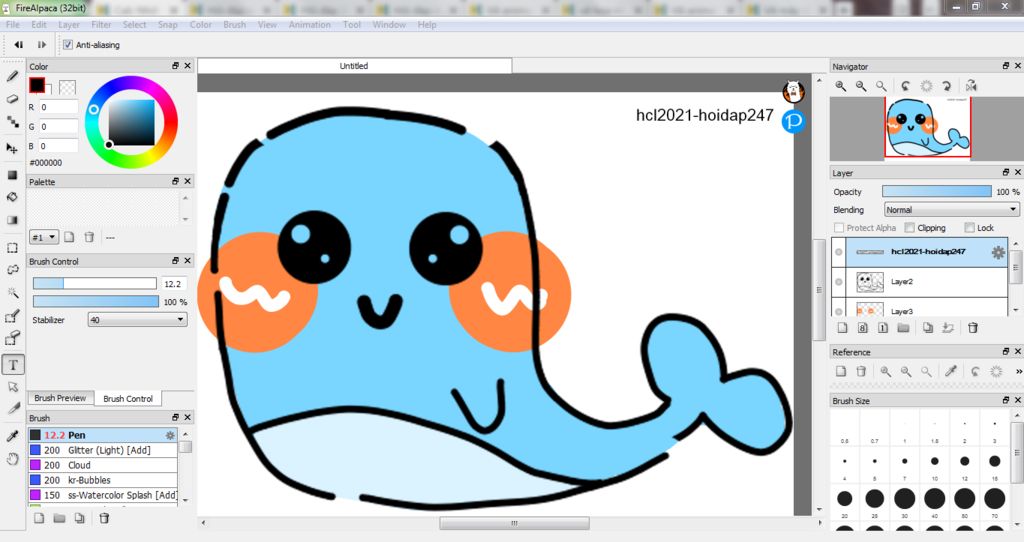This screenshot has width=1024, height=542.
Task: Activate the Text tool
Action: pyautogui.click(x=13, y=365)
